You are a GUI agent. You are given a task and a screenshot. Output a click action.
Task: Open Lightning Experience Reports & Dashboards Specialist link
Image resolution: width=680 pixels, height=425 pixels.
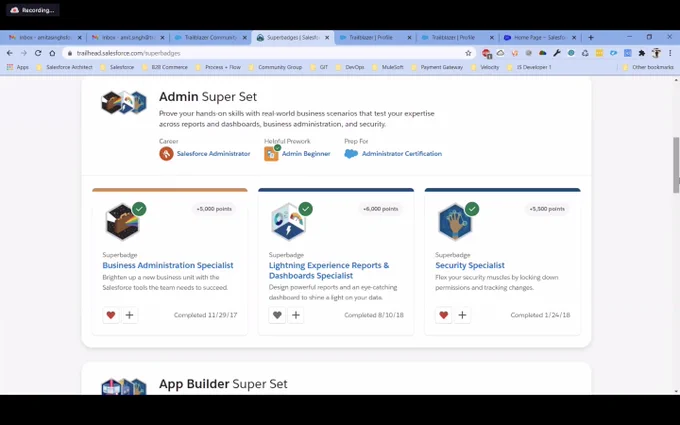point(329,270)
